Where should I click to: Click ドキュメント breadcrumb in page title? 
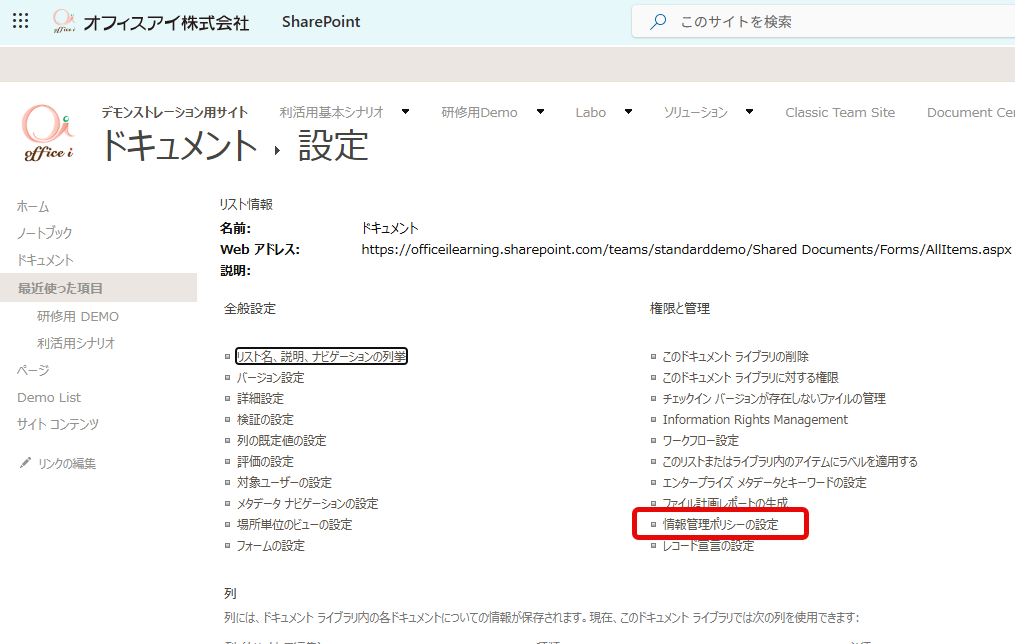pos(179,146)
